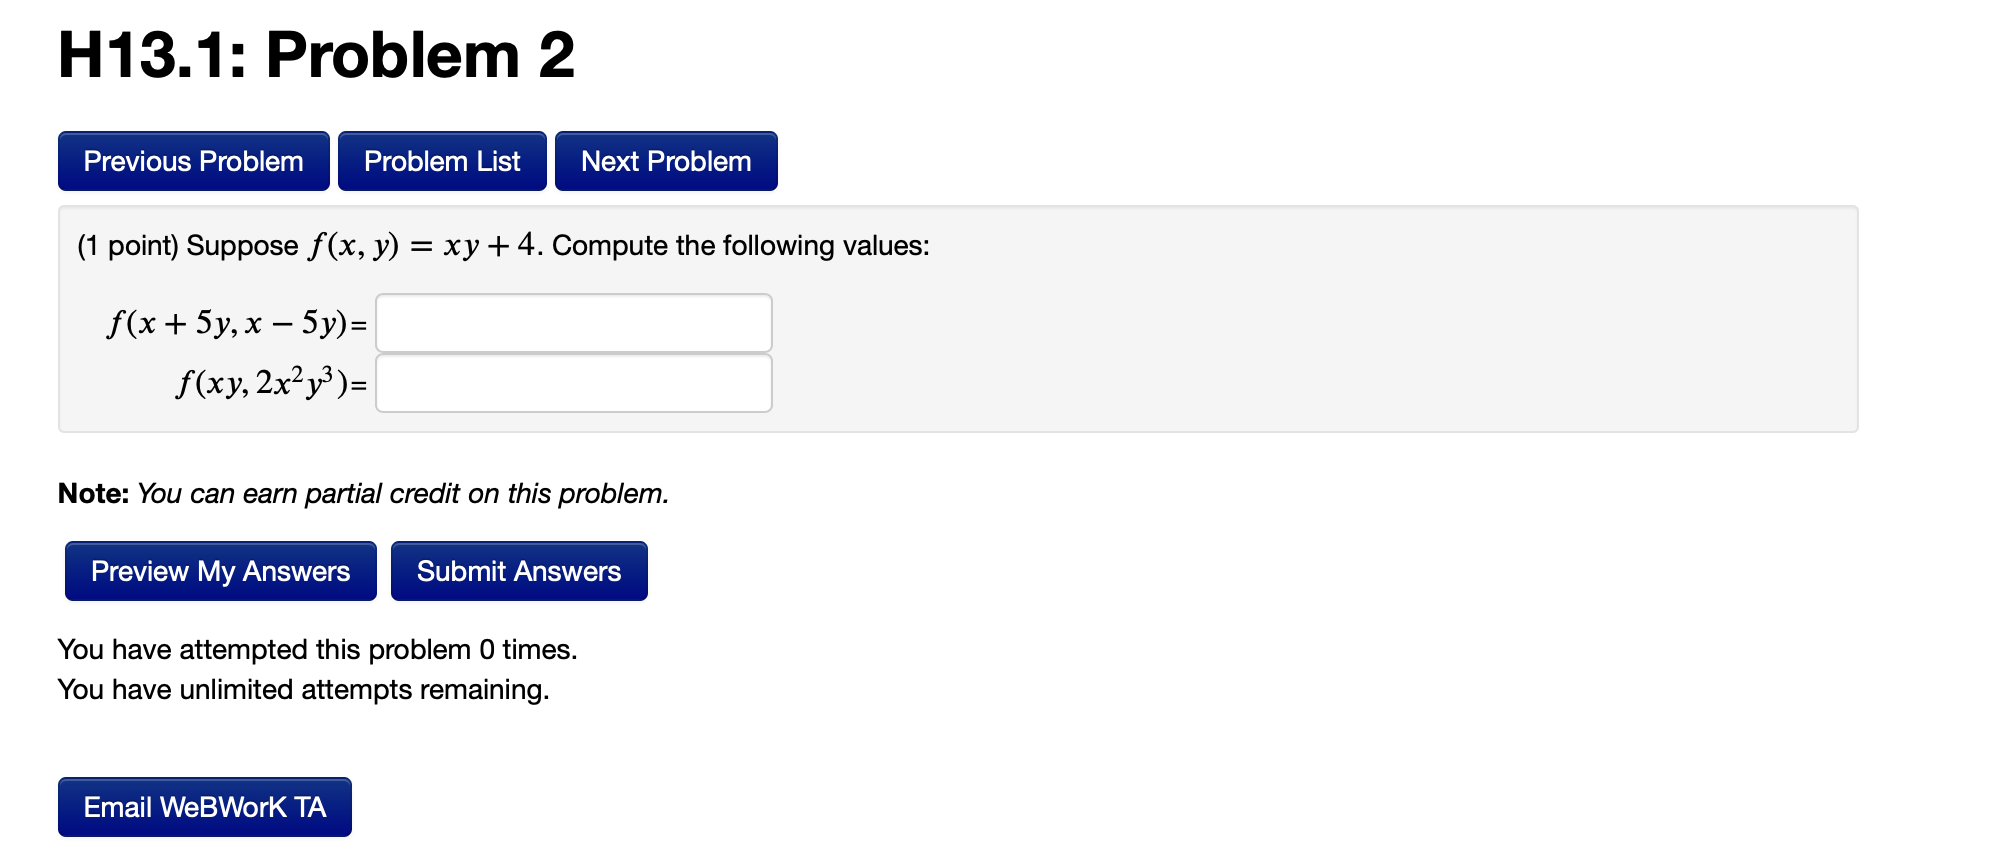Return to the assignment's Problem List
This screenshot has height=848, width=2014.
(442, 160)
